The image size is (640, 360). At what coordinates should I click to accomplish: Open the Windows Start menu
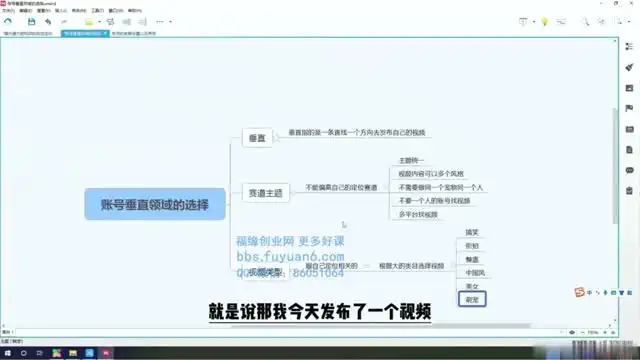point(8,353)
